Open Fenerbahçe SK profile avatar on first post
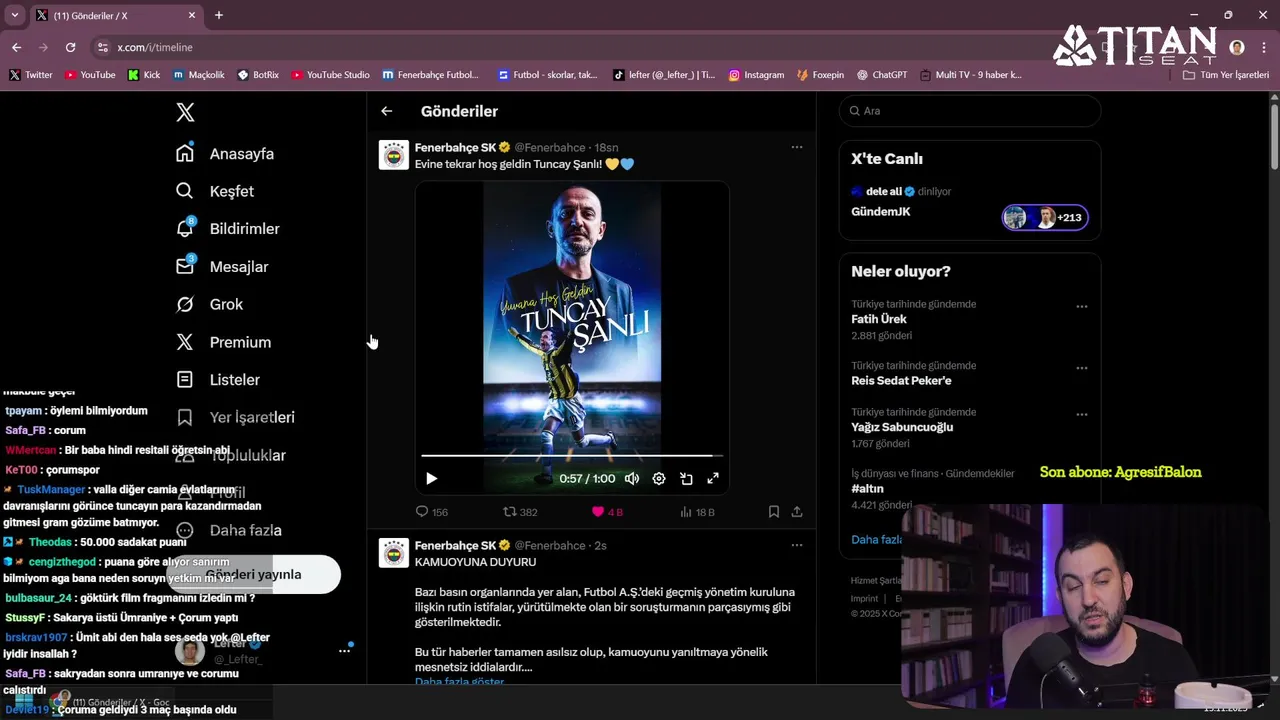 coord(394,154)
